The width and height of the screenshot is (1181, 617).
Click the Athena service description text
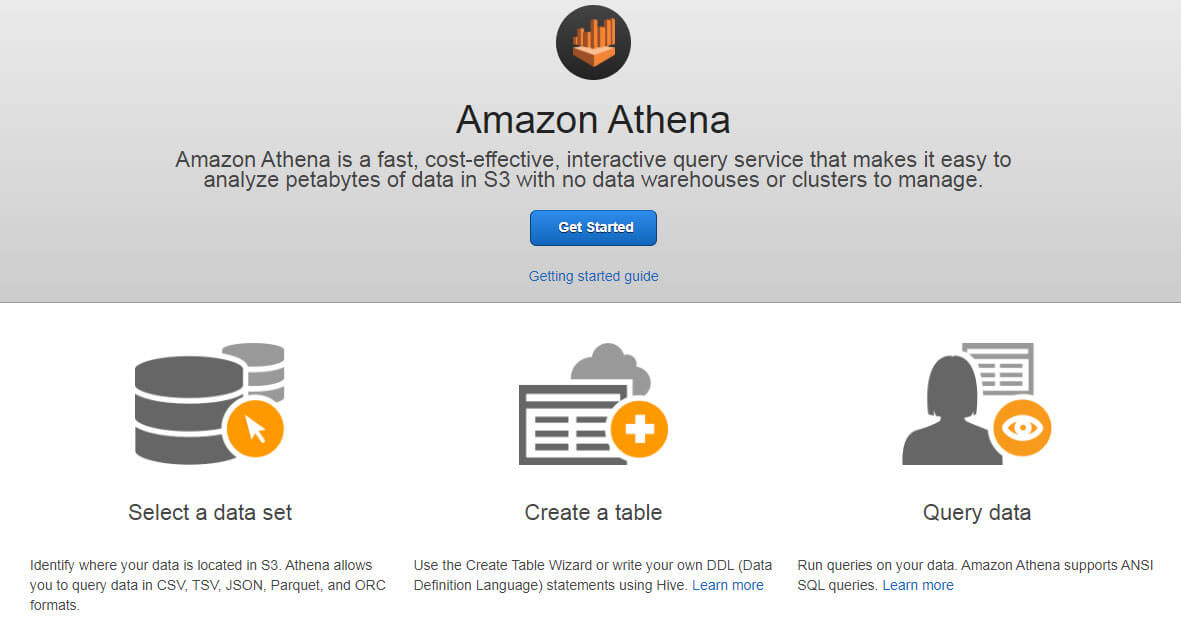(x=593, y=169)
